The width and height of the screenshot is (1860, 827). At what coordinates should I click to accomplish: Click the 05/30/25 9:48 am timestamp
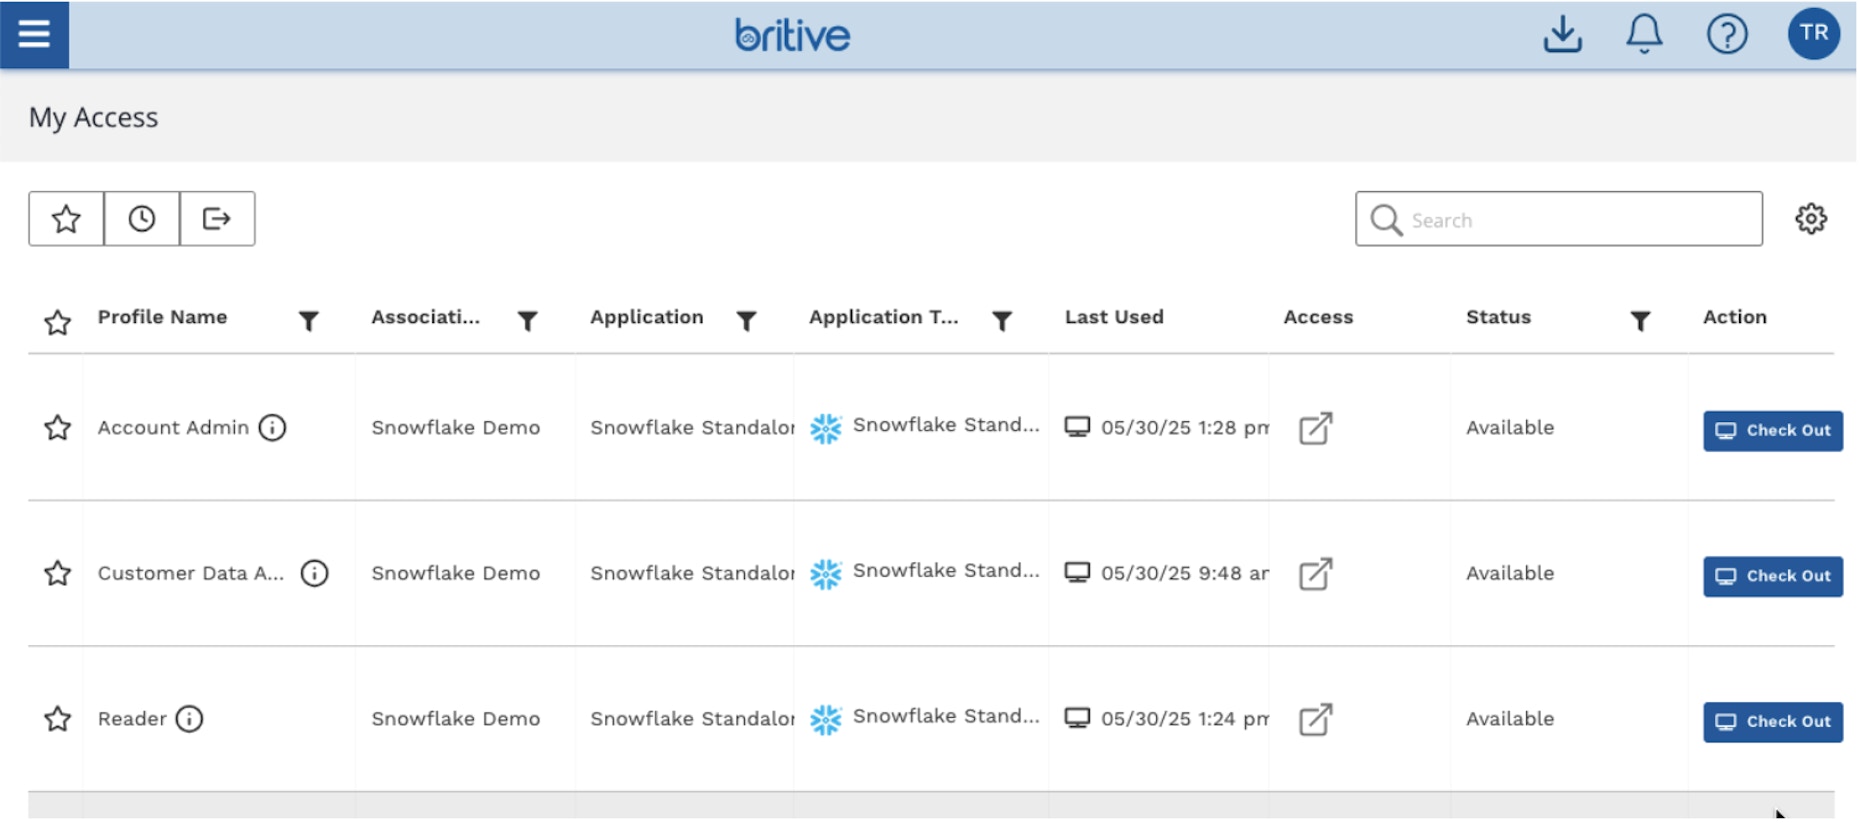tap(1185, 573)
